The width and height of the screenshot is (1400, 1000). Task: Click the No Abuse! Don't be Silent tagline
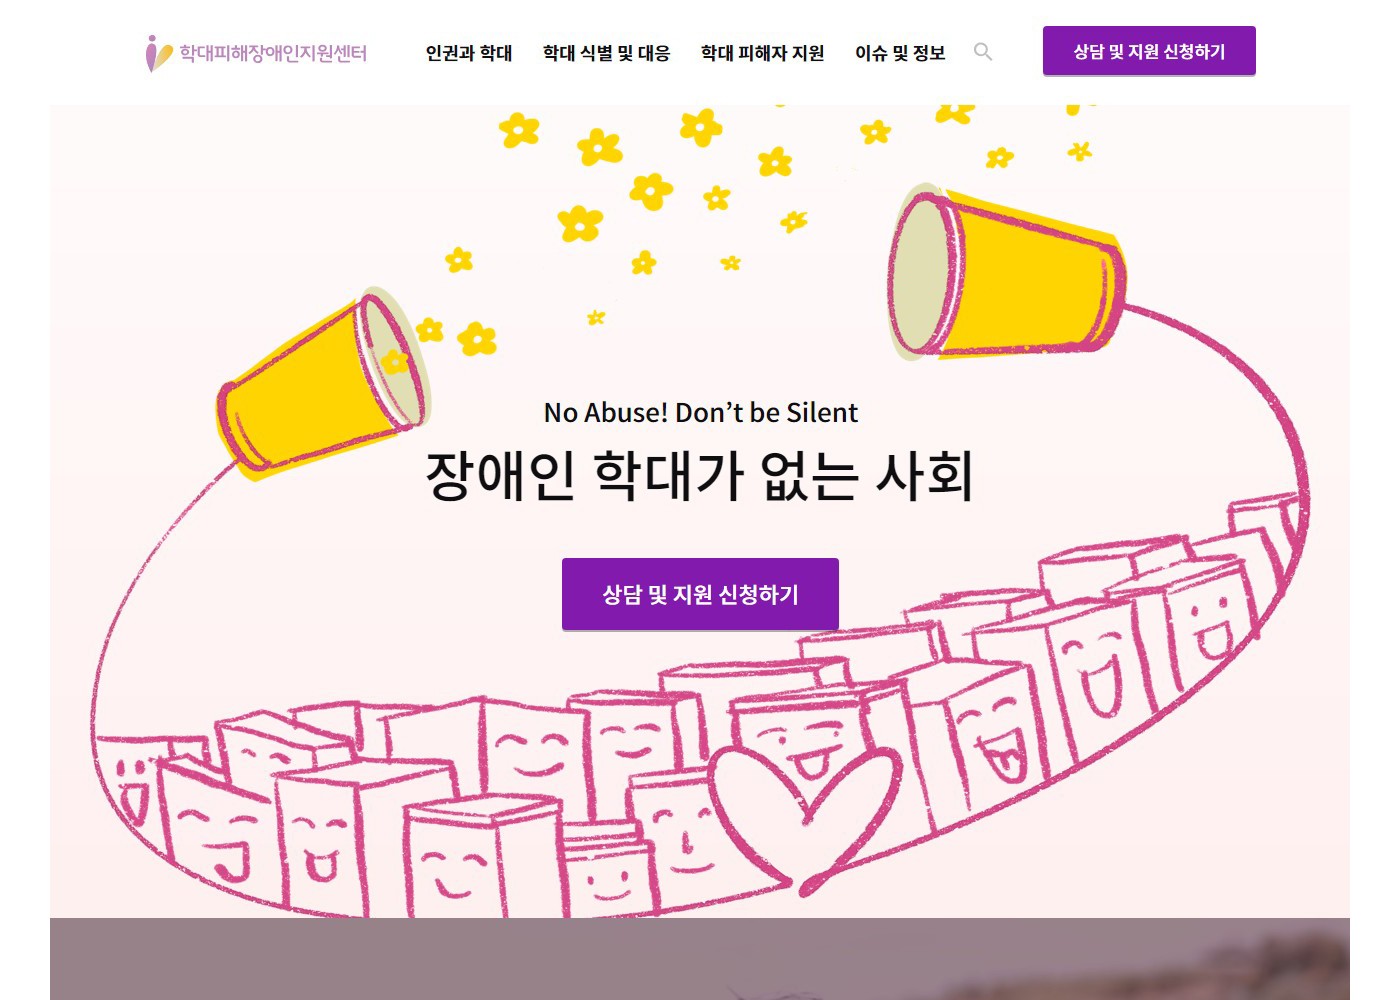pyautogui.click(x=700, y=412)
